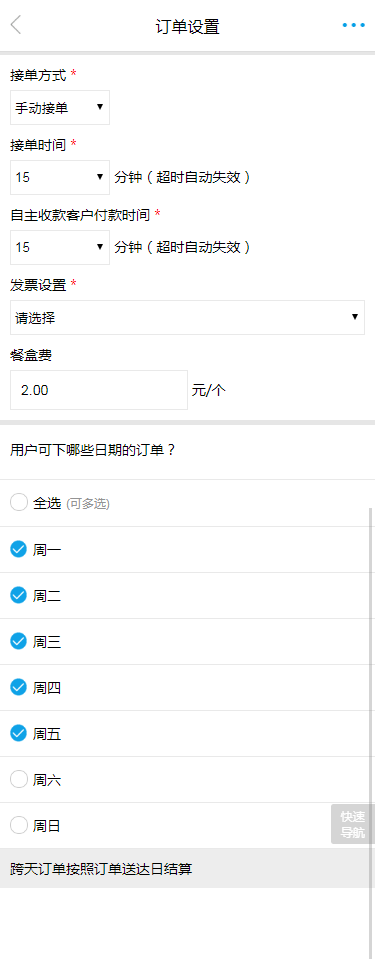Enable the 周六 checkbox

click(x=19, y=780)
